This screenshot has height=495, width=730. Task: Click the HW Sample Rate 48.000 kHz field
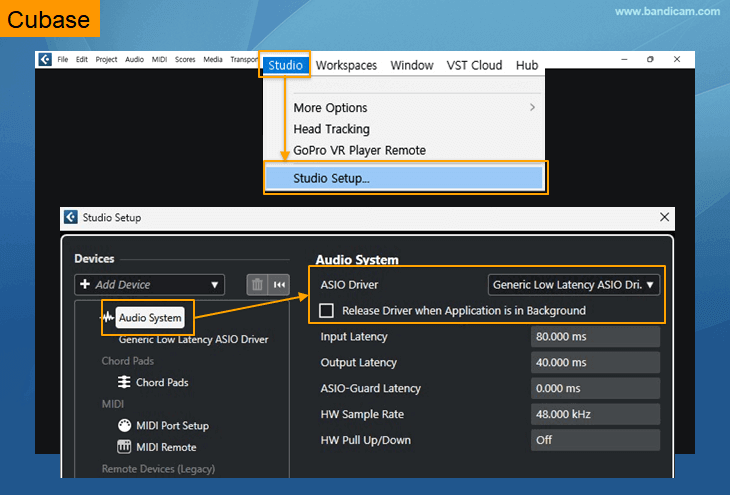(x=595, y=414)
